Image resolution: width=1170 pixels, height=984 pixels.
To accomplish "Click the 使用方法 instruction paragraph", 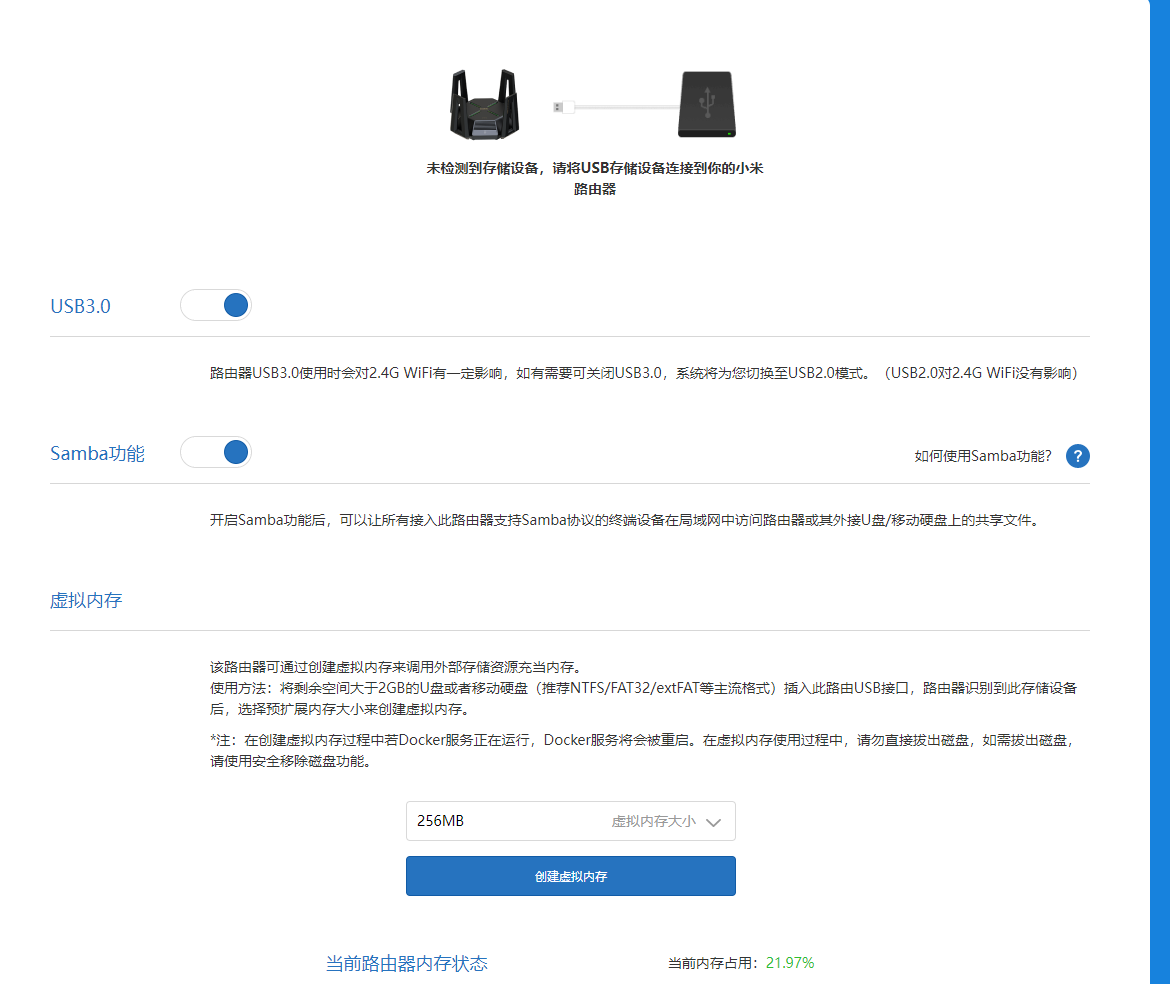I will click(x=643, y=698).
